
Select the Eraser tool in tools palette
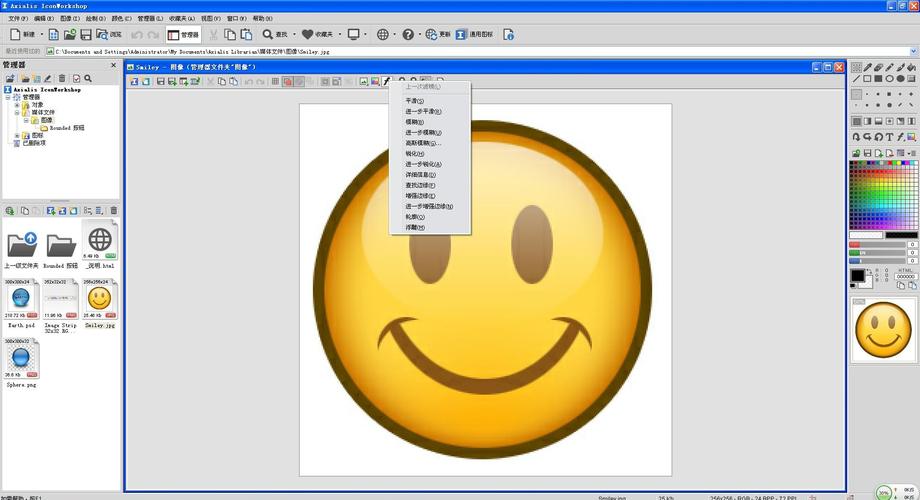tap(878, 67)
